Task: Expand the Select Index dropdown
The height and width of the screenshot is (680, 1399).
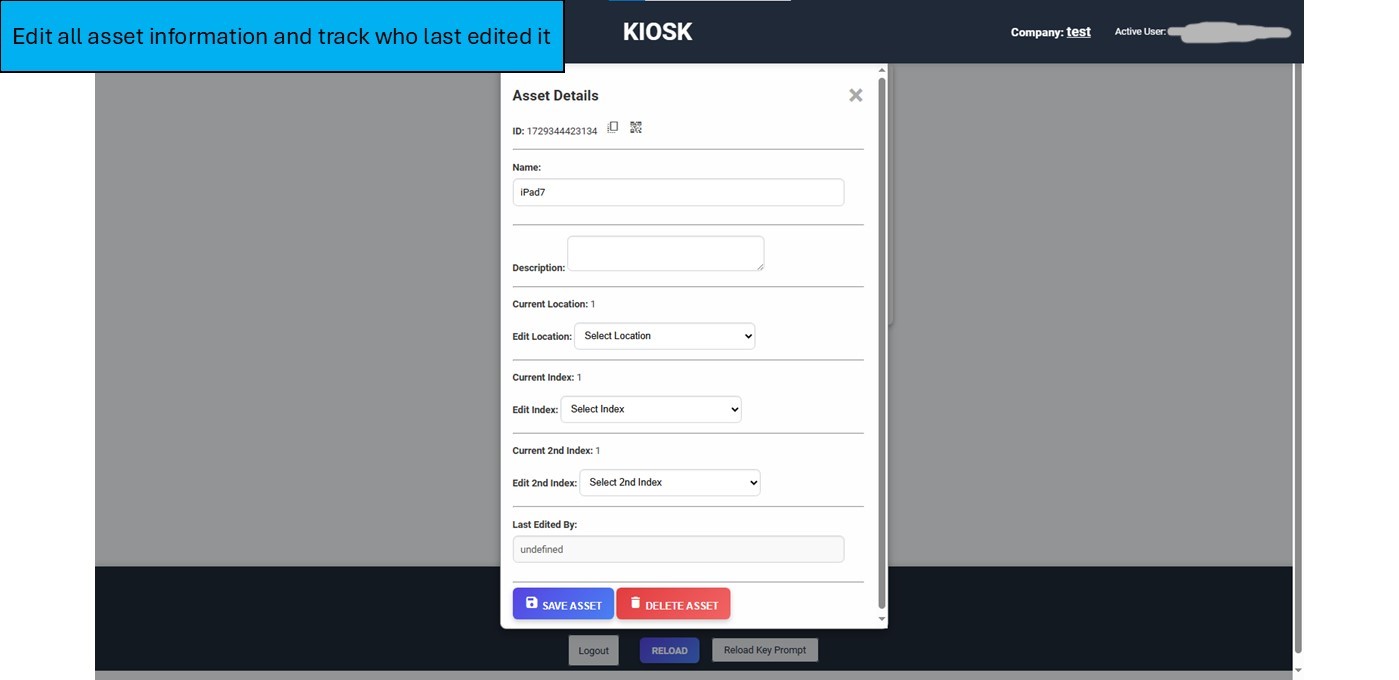Action: tap(651, 409)
